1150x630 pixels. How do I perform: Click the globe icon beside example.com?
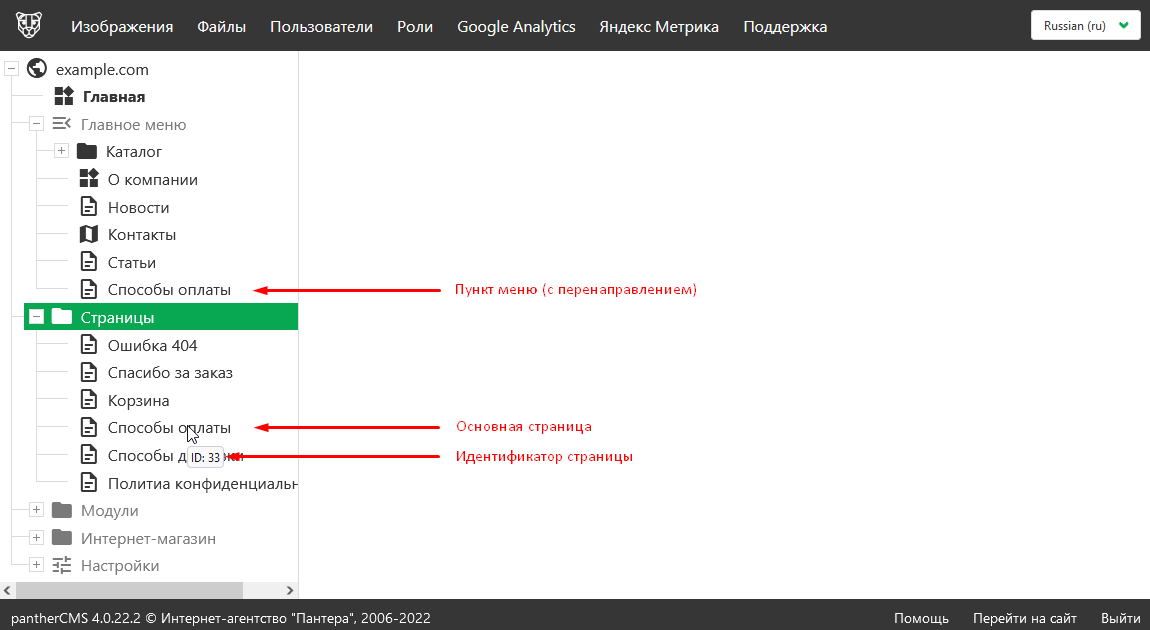pyautogui.click(x=38, y=69)
